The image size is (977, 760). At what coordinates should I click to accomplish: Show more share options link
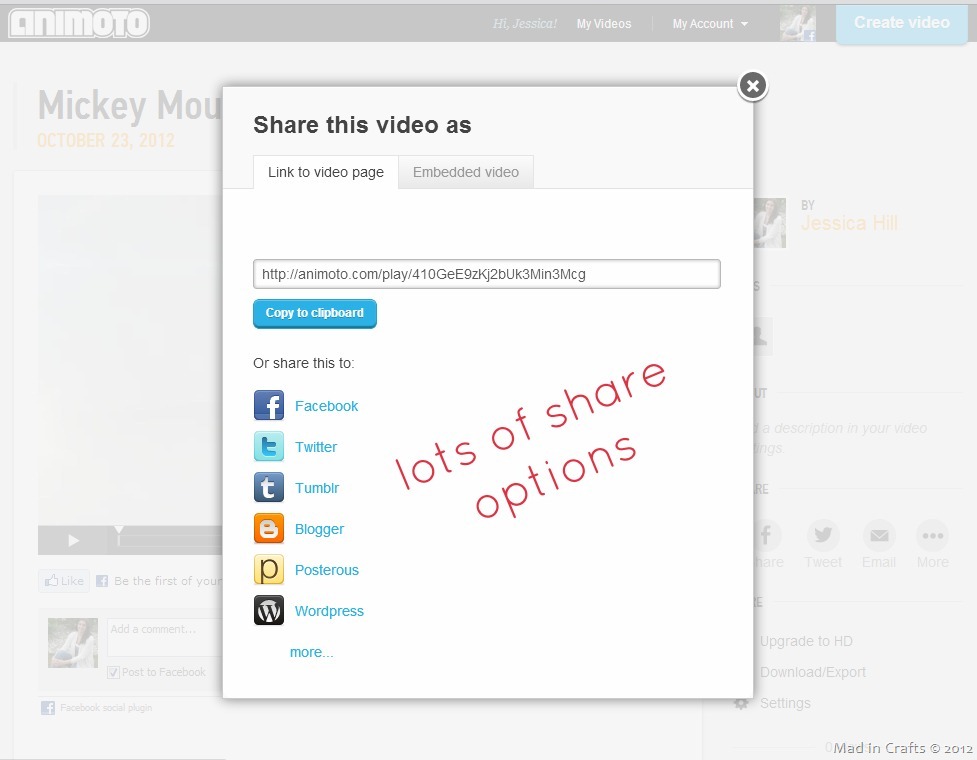click(x=312, y=652)
